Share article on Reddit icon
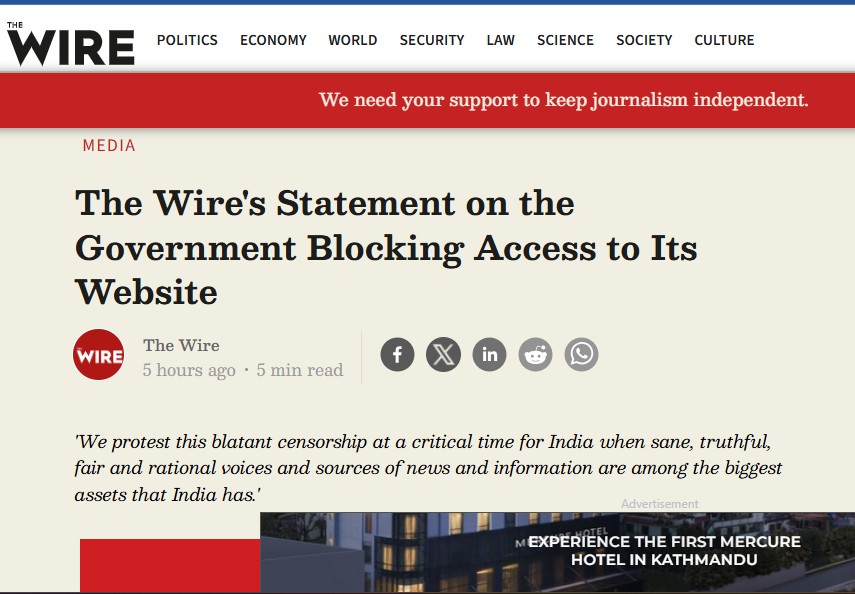855x594 pixels. click(x=535, y=355)
